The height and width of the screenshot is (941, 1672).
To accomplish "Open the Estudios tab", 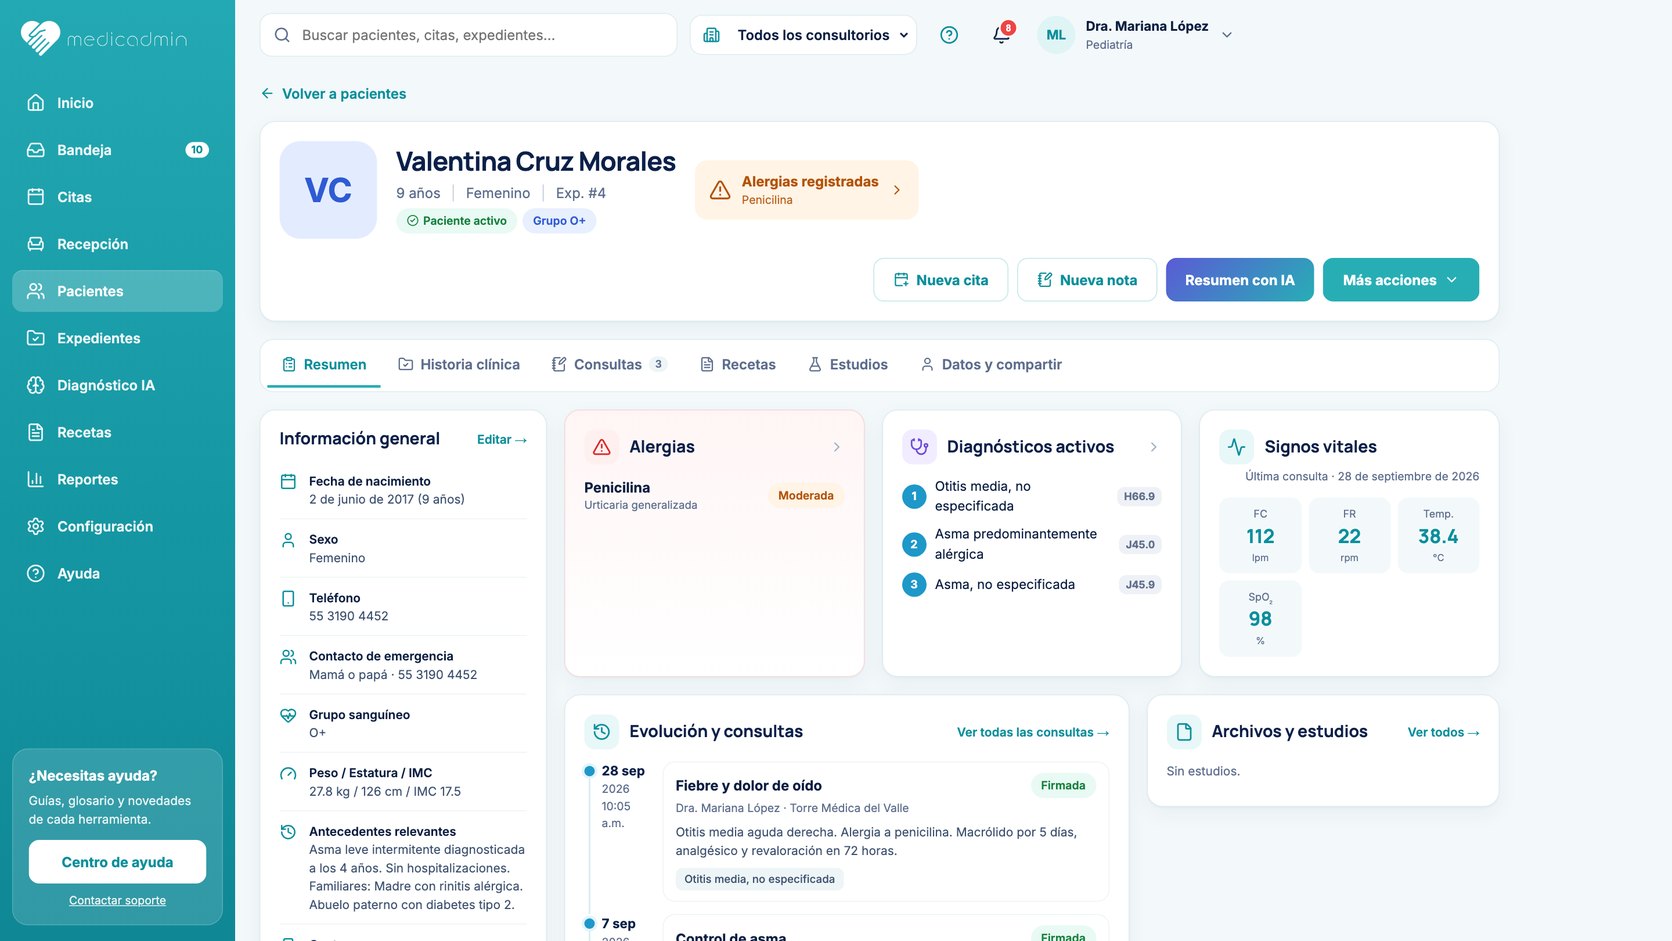I will click(x=848, y=364).
